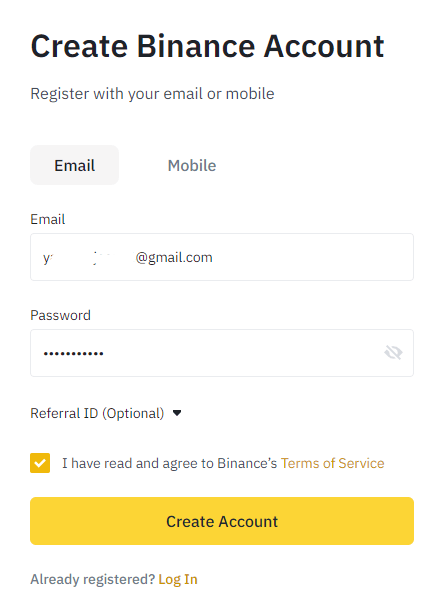The image size is (446, 598).
Task: Click the masked password dots
Action: (x=73, y=354)
